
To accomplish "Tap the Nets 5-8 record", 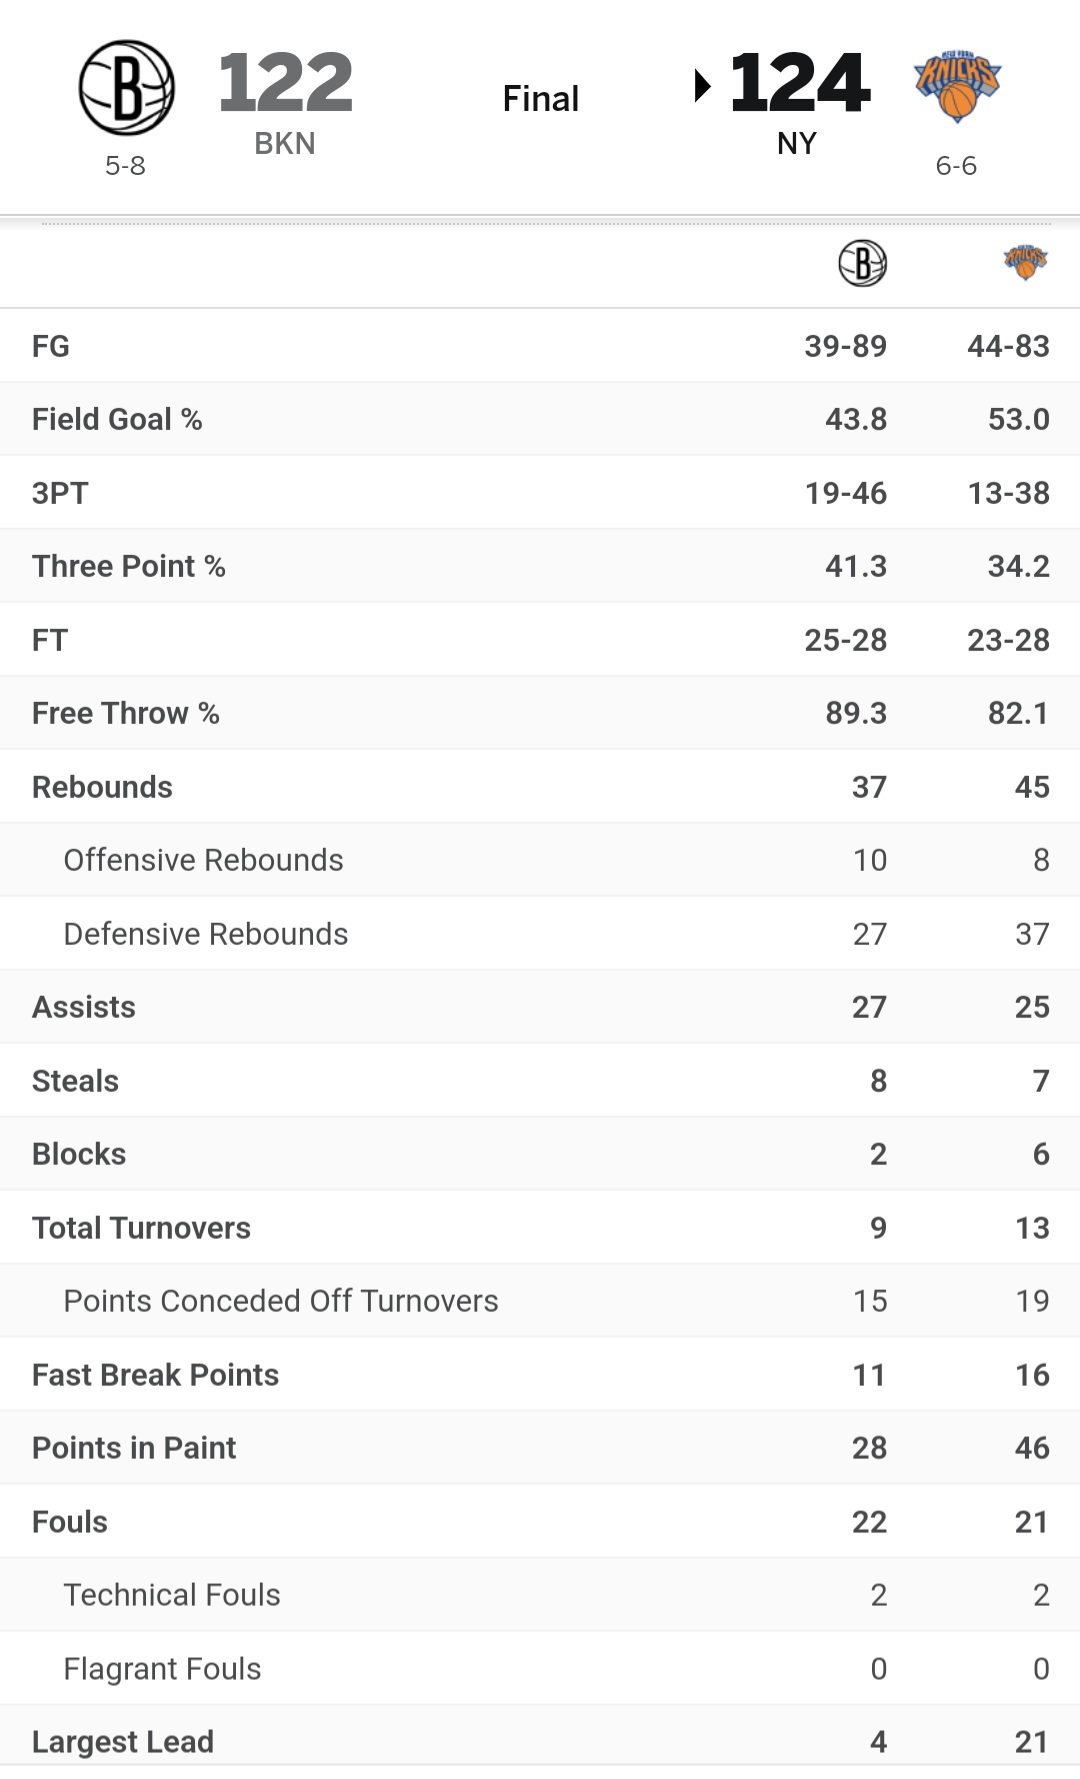I will [125, 166].
